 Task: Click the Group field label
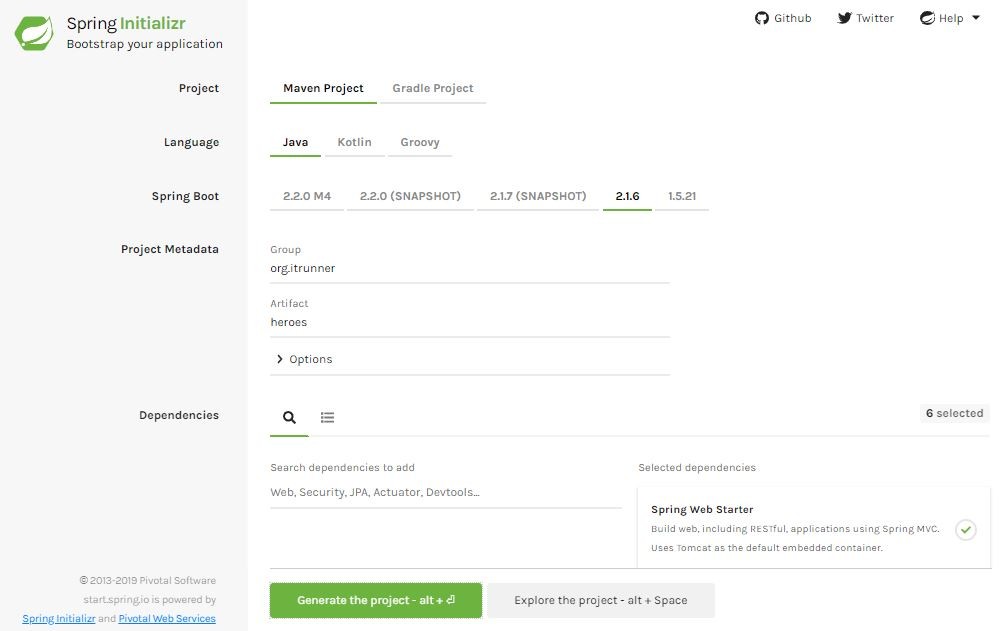pos(285,249)
